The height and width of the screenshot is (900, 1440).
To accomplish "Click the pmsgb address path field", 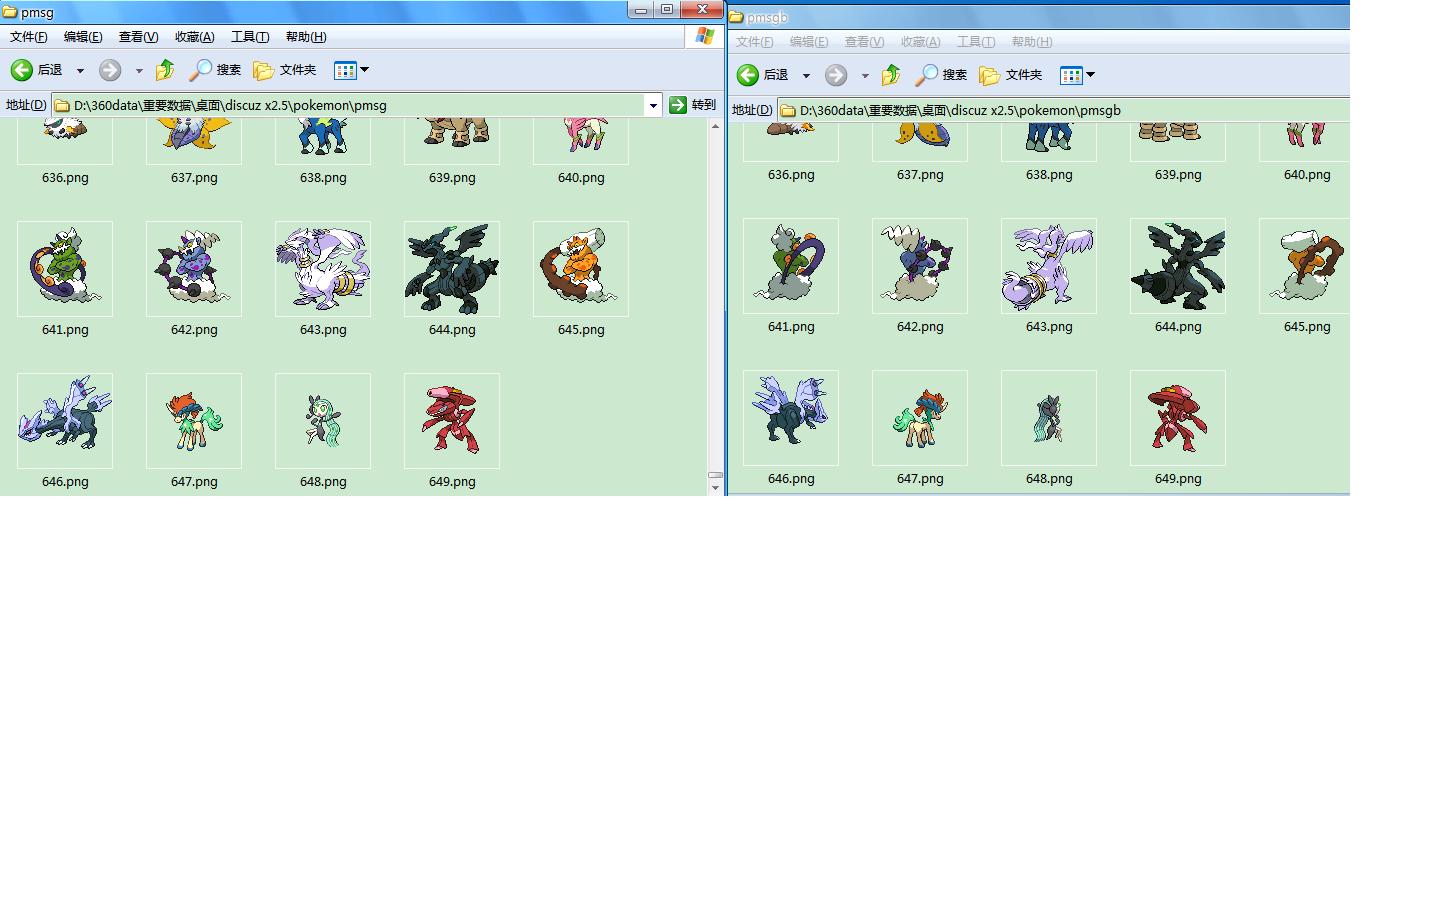I will (x=1064, y=110).
